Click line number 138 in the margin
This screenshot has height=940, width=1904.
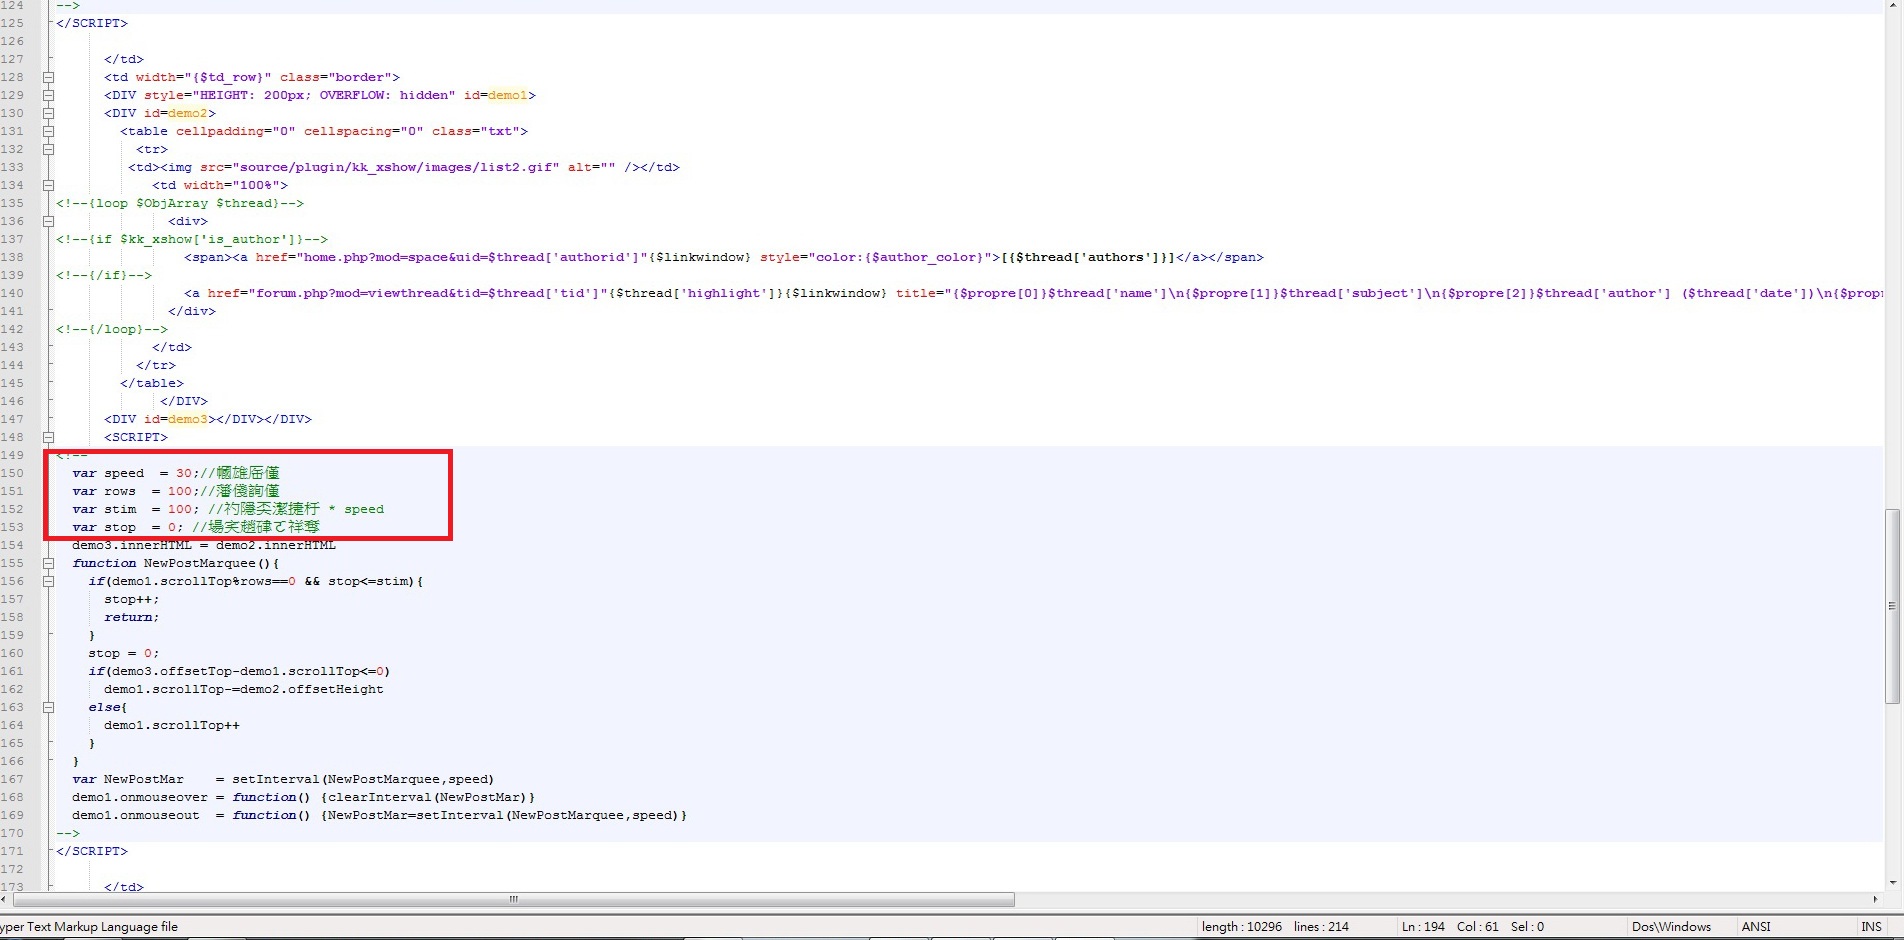12,257
